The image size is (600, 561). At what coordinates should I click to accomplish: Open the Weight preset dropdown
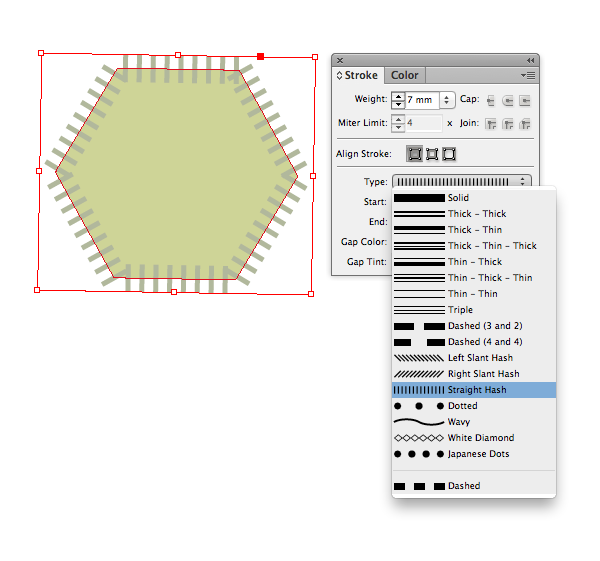[x=447, y=100]
